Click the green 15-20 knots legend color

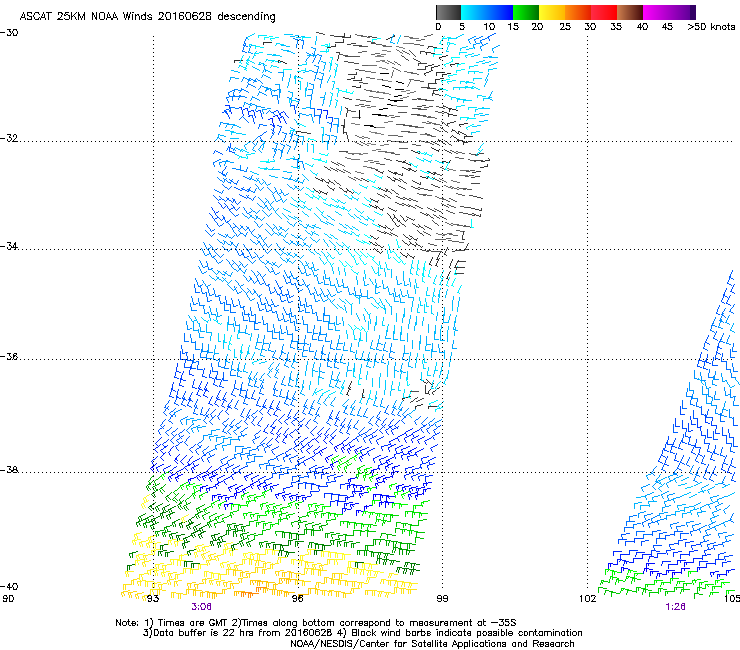coord(526,12)
